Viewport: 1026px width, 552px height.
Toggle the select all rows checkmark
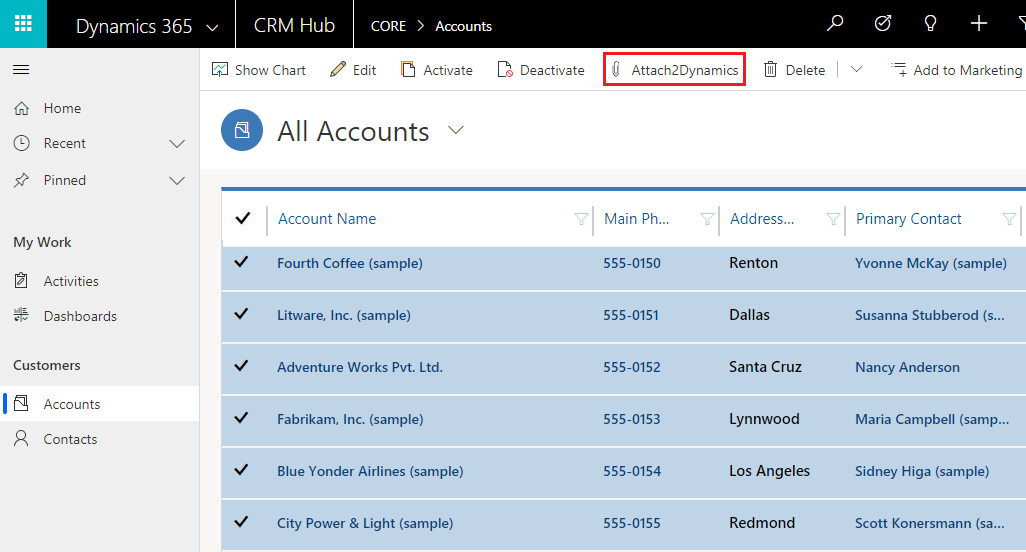[x=243, y=218]
